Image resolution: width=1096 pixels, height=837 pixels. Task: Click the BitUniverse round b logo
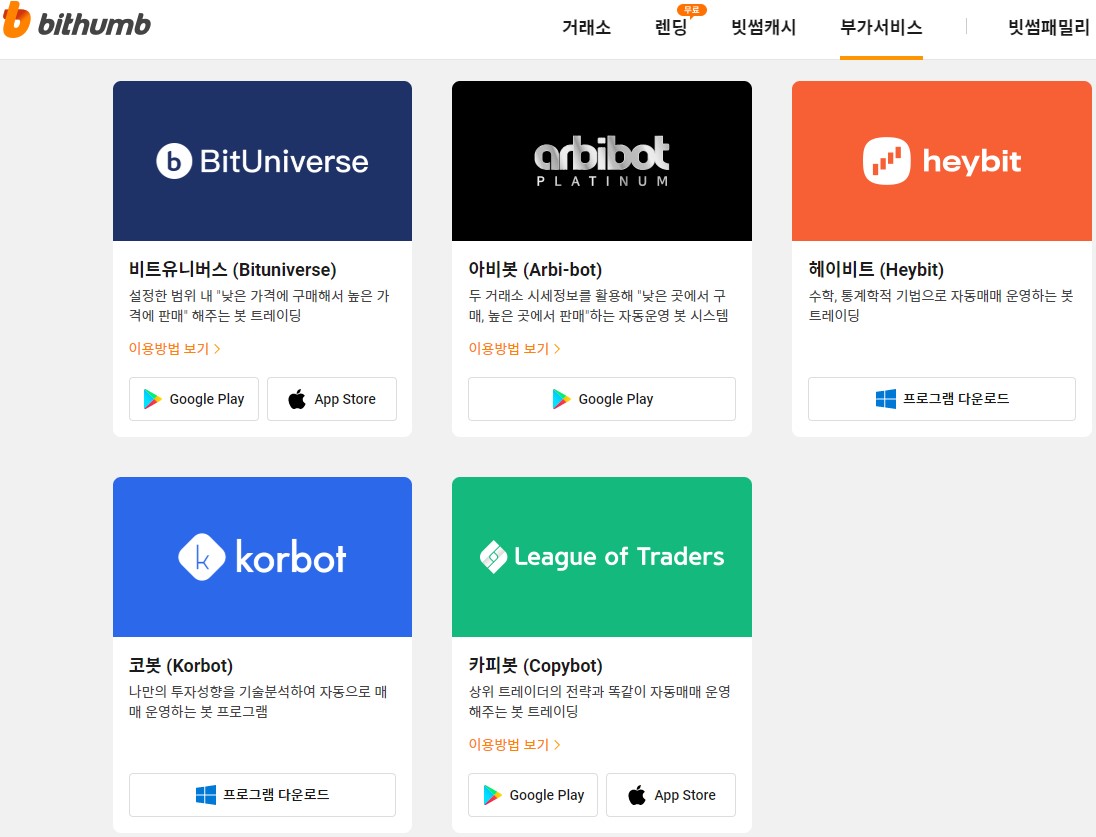point(174,161)
